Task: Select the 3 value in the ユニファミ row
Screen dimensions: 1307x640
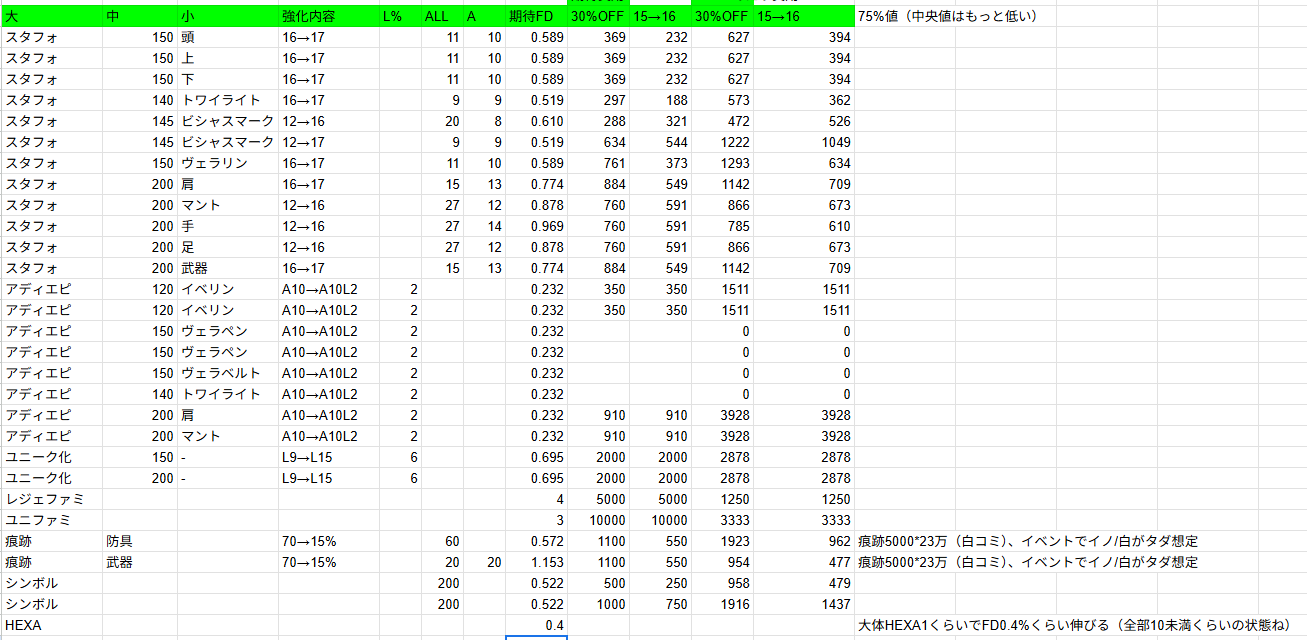Action: click(x=537, y=520)
